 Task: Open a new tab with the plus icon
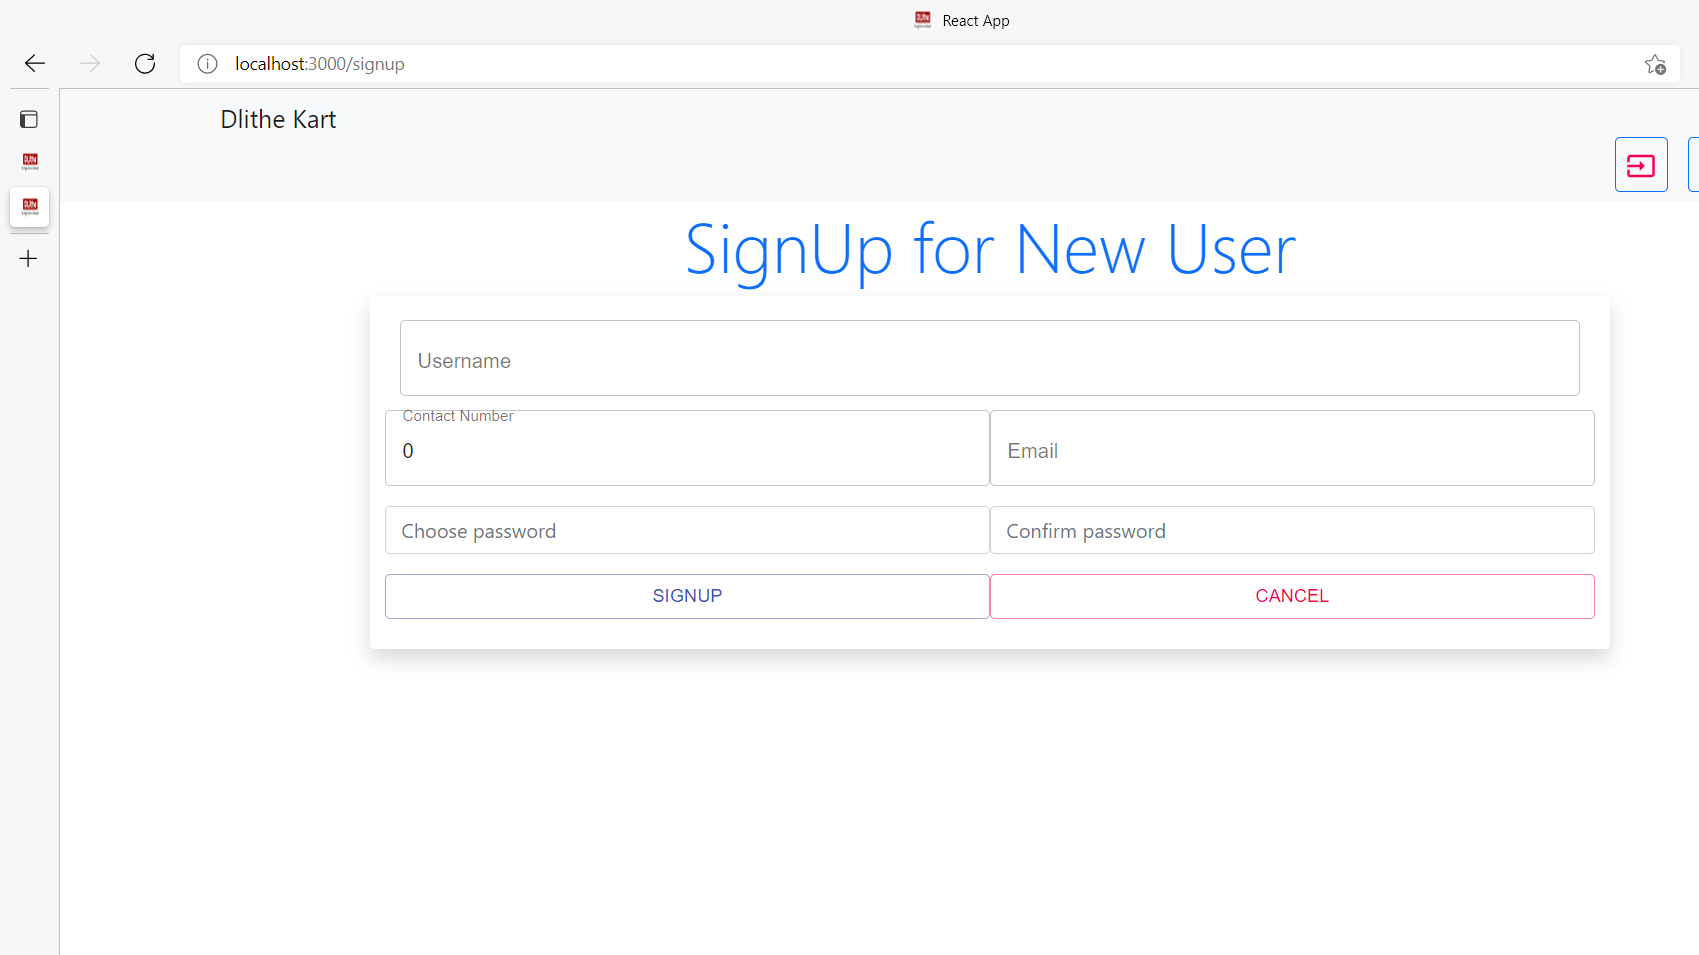coord(29,258)
